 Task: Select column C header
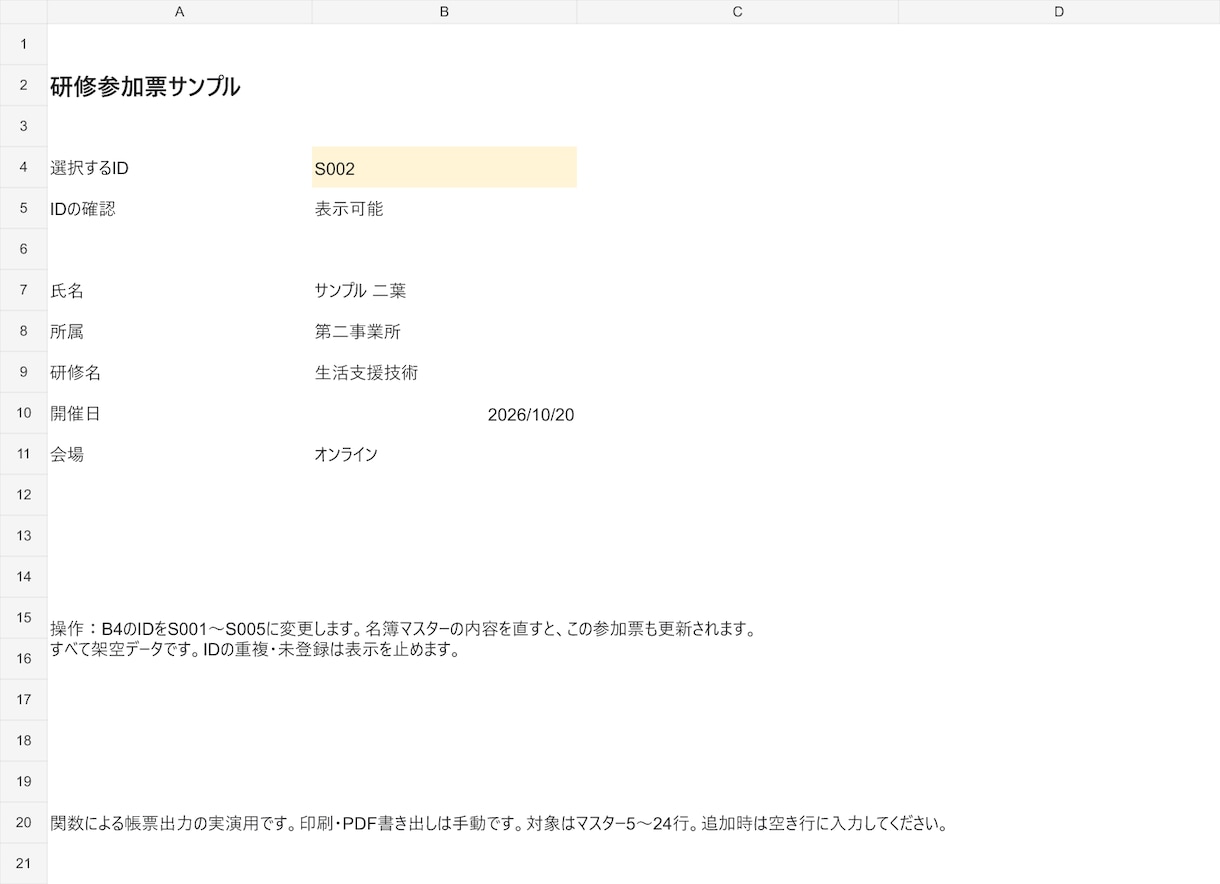coord(737,11)
